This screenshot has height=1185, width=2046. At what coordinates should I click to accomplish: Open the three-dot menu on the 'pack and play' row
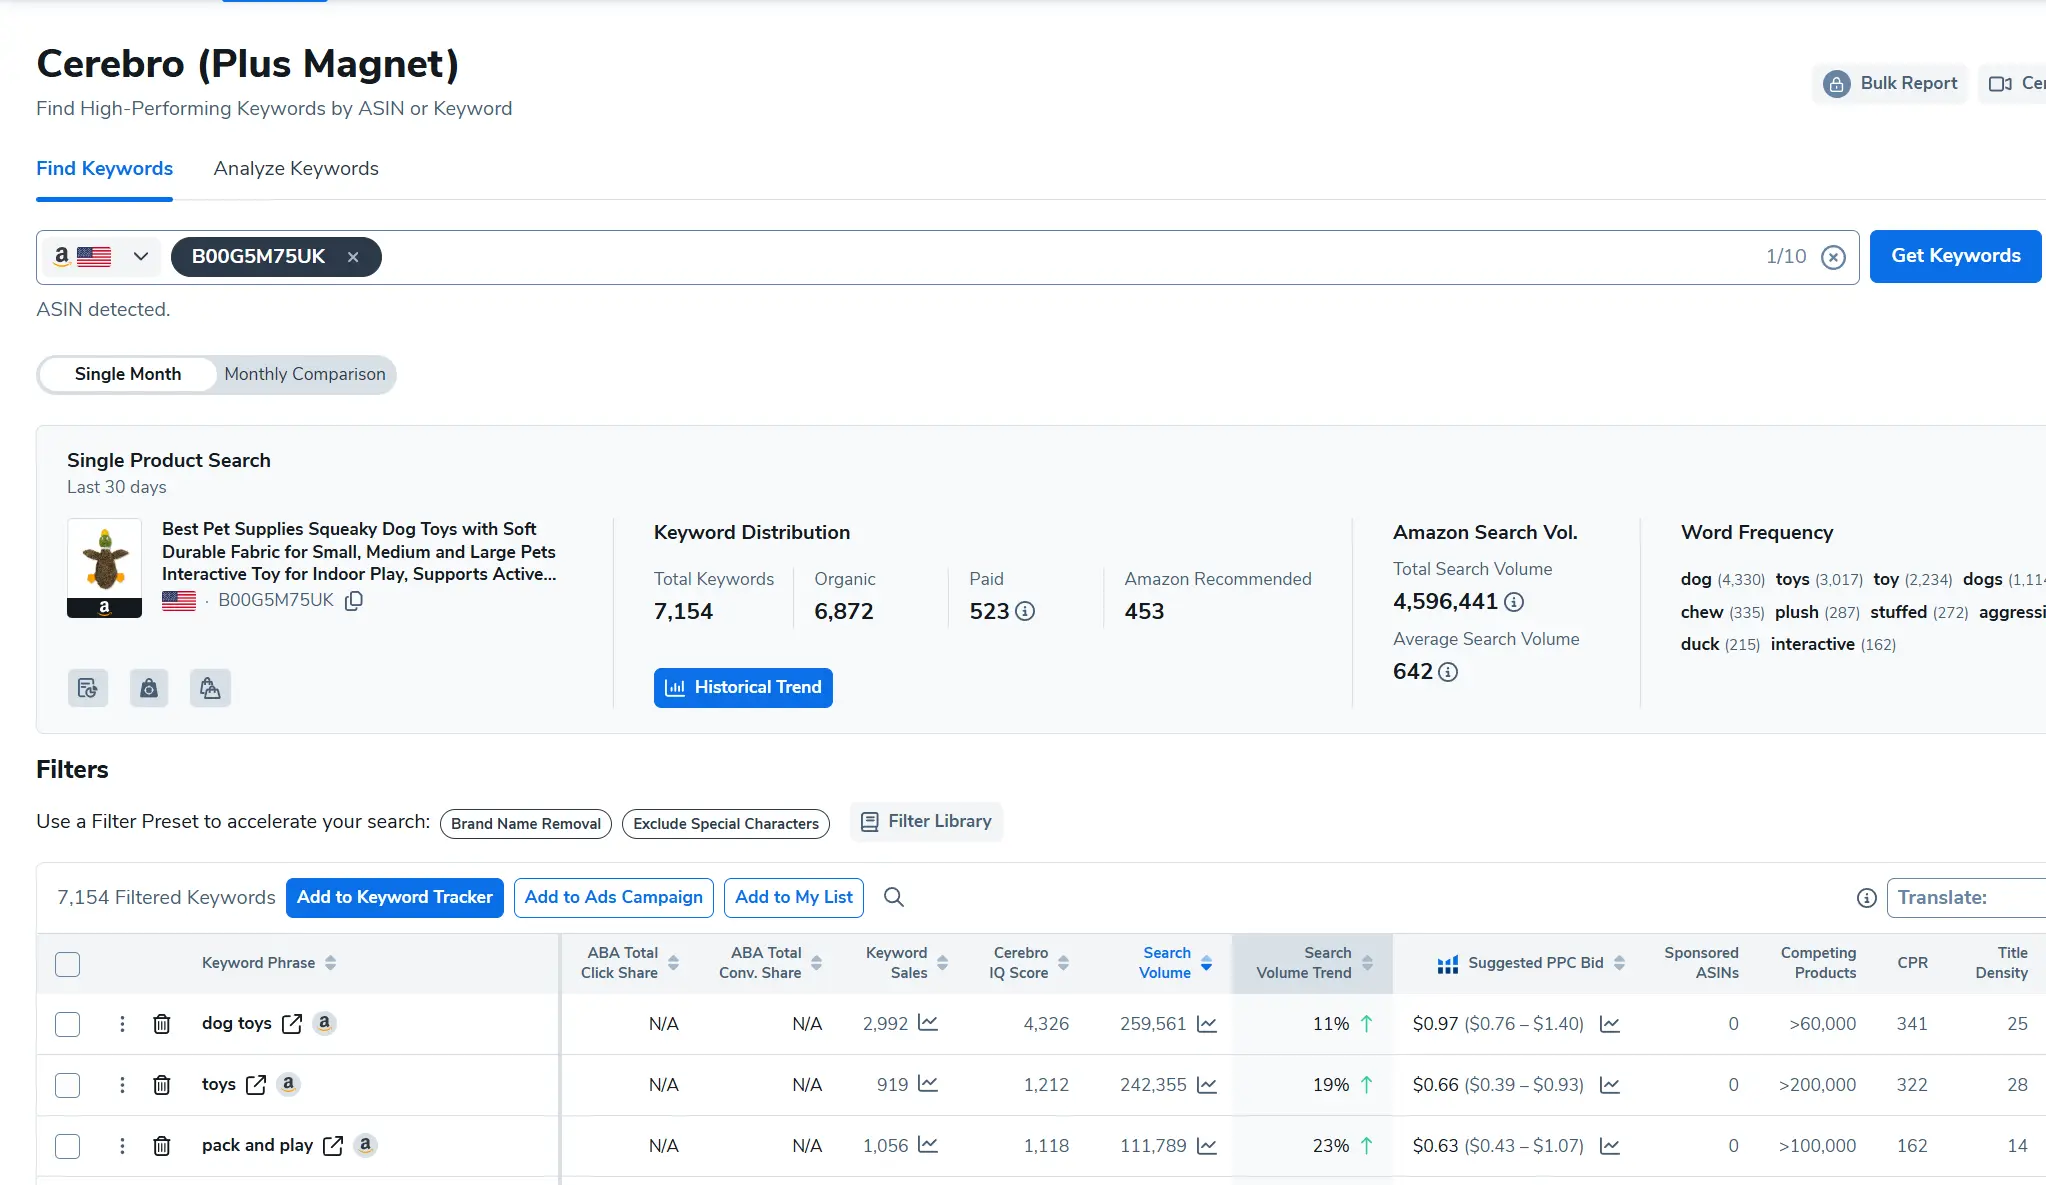122,1146
